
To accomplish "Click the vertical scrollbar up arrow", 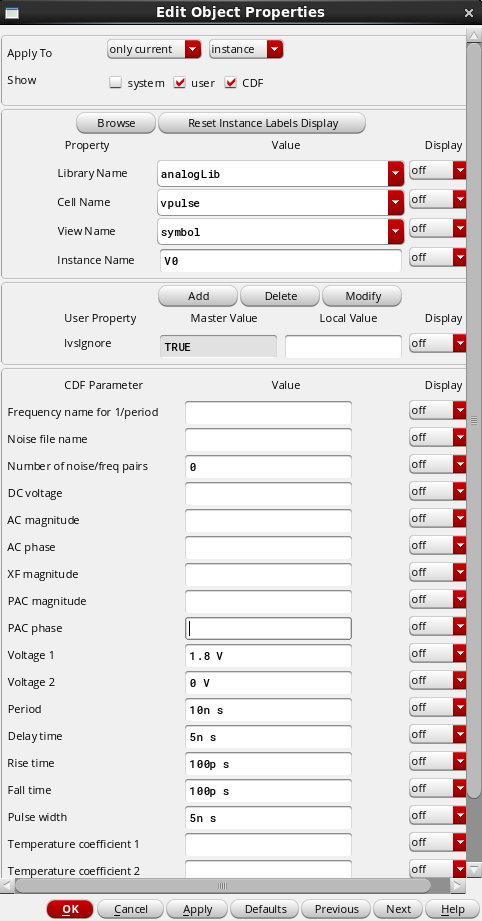I will click(474, 34).
